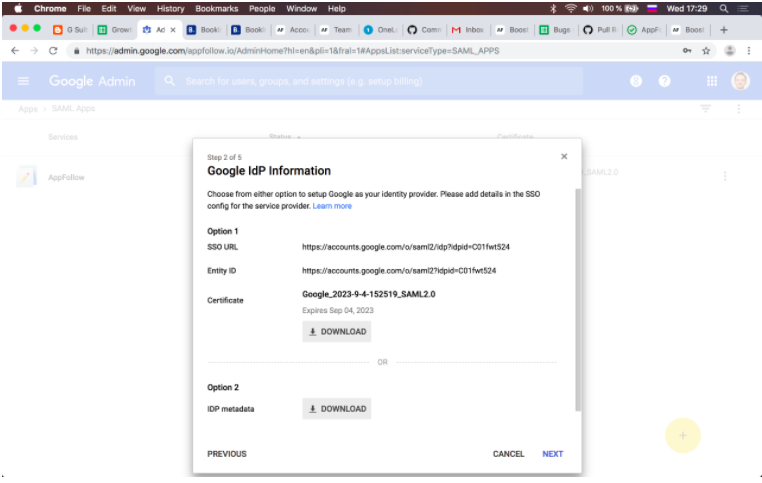762x483 pixels.
Task: Open the Chrome menu in menu bar
Action: 50,9
